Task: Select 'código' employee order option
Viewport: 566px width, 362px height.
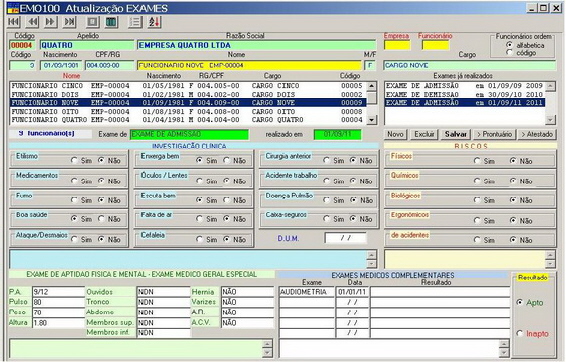Action: [510, 53]
